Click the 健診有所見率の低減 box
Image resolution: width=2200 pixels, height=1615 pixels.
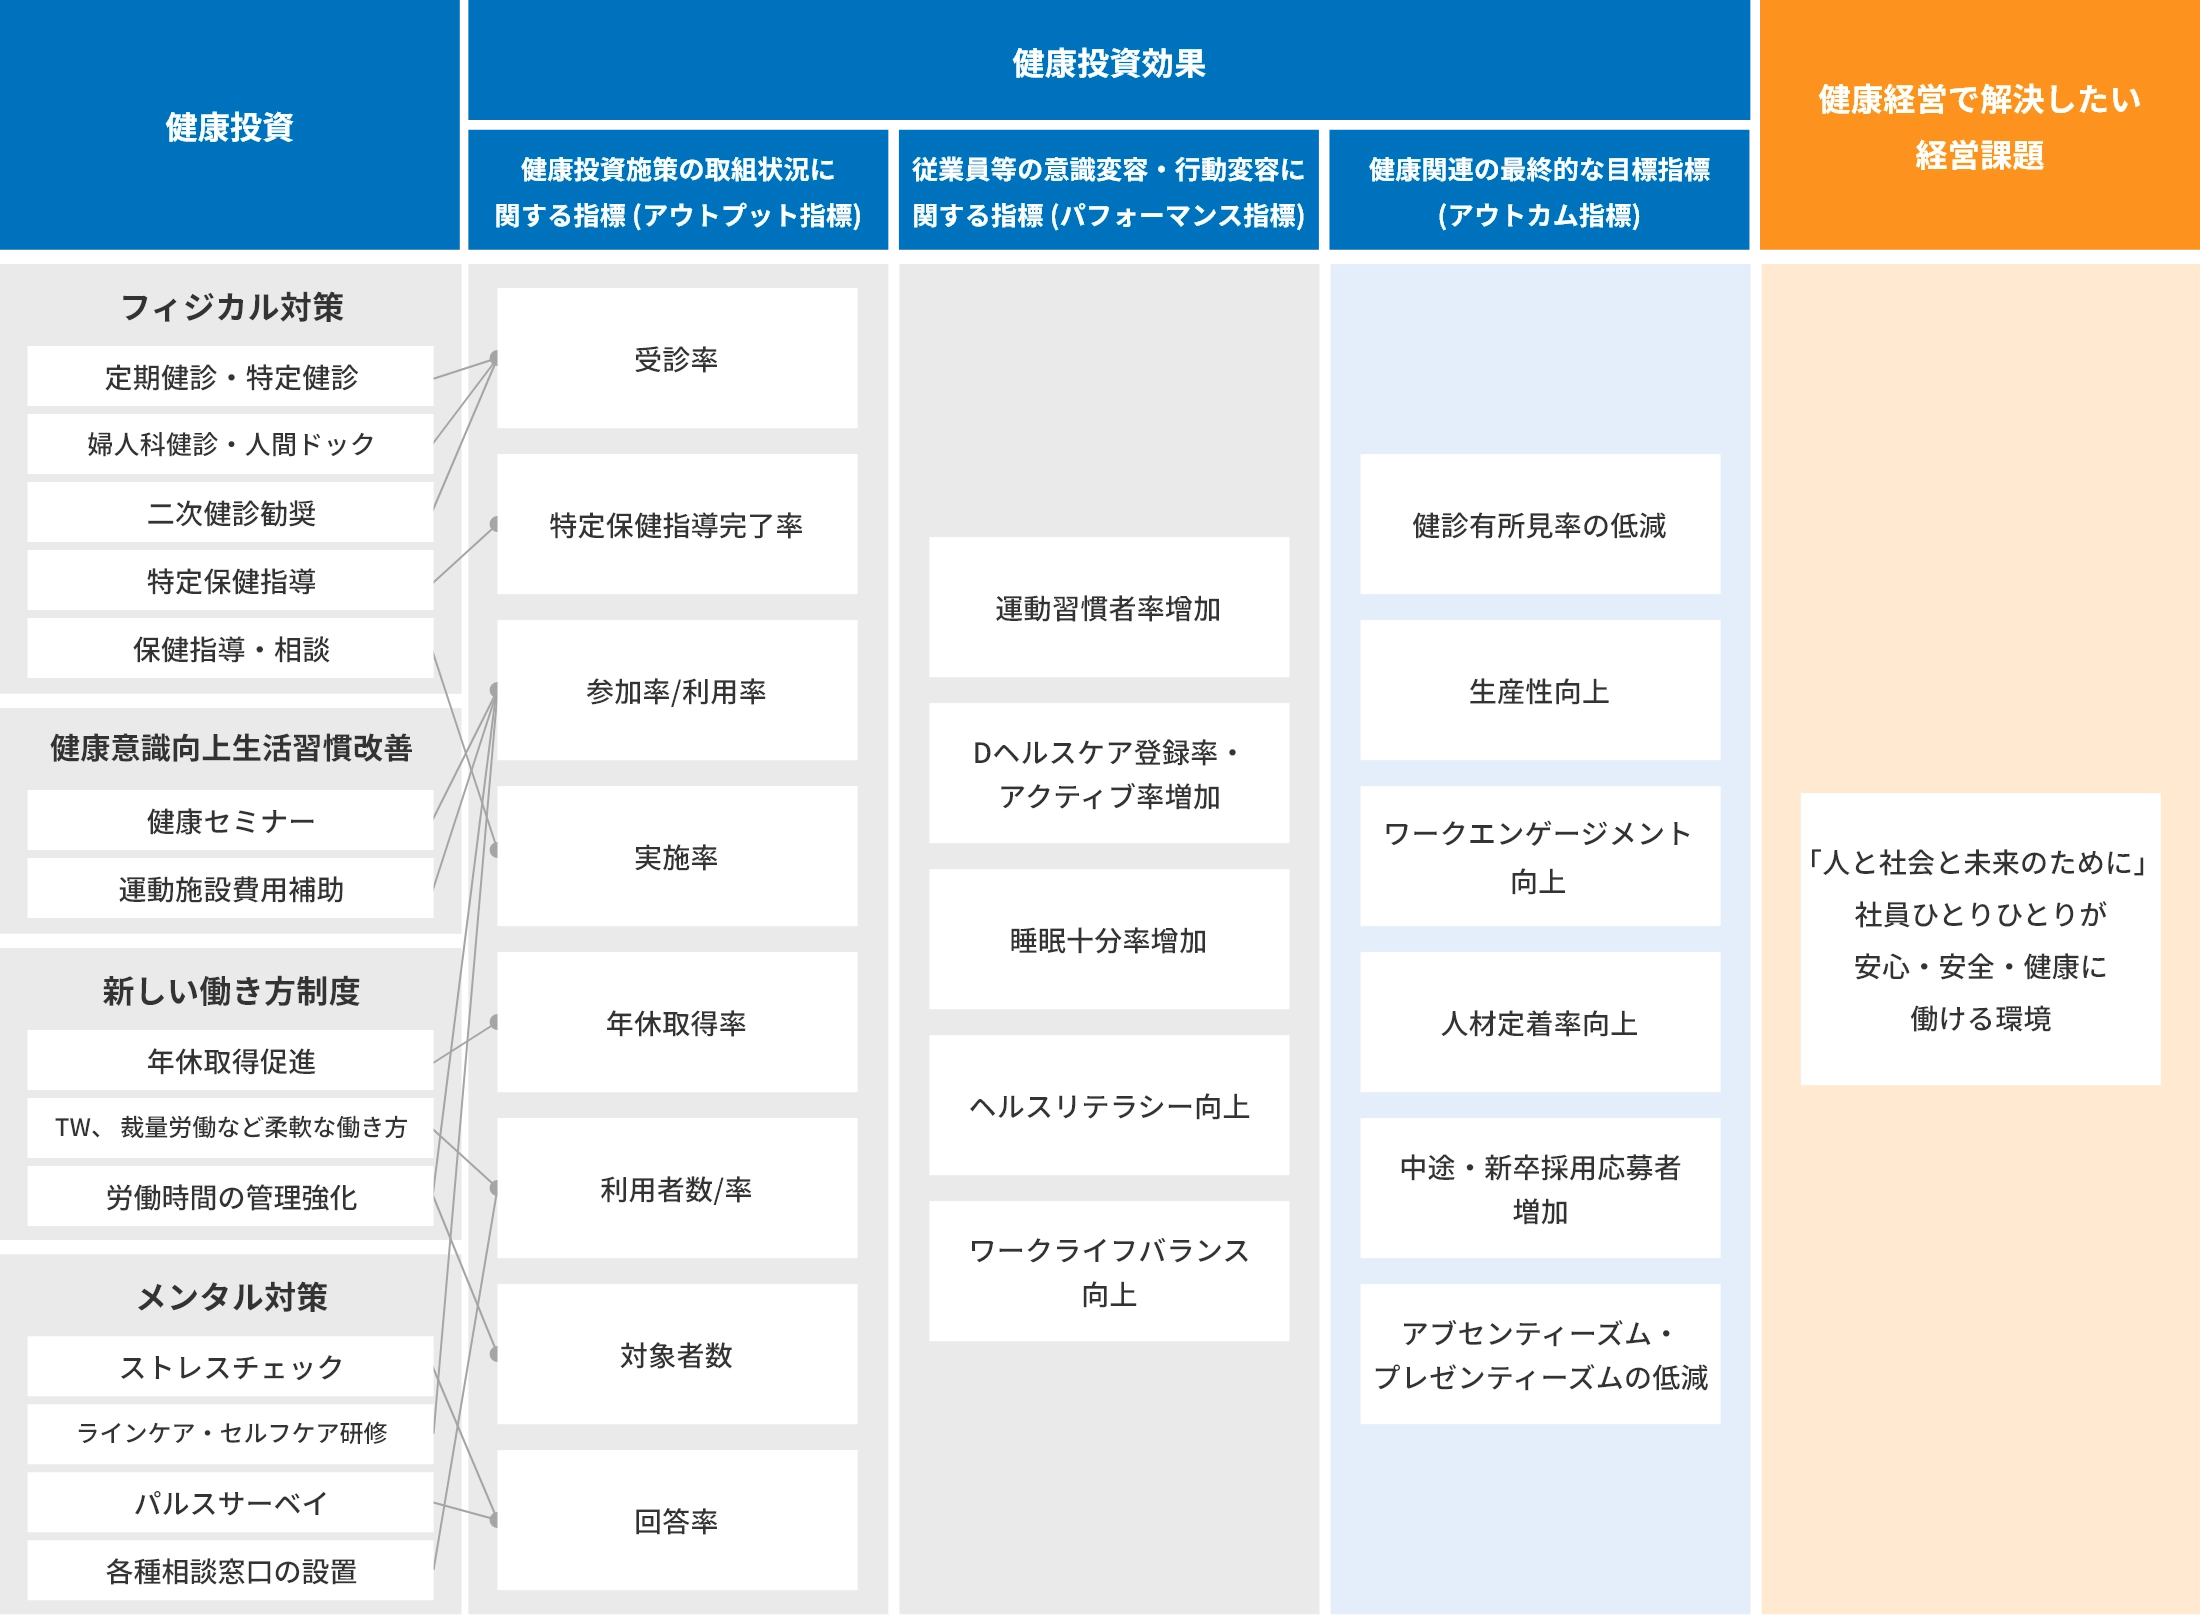pos(1539,525)
